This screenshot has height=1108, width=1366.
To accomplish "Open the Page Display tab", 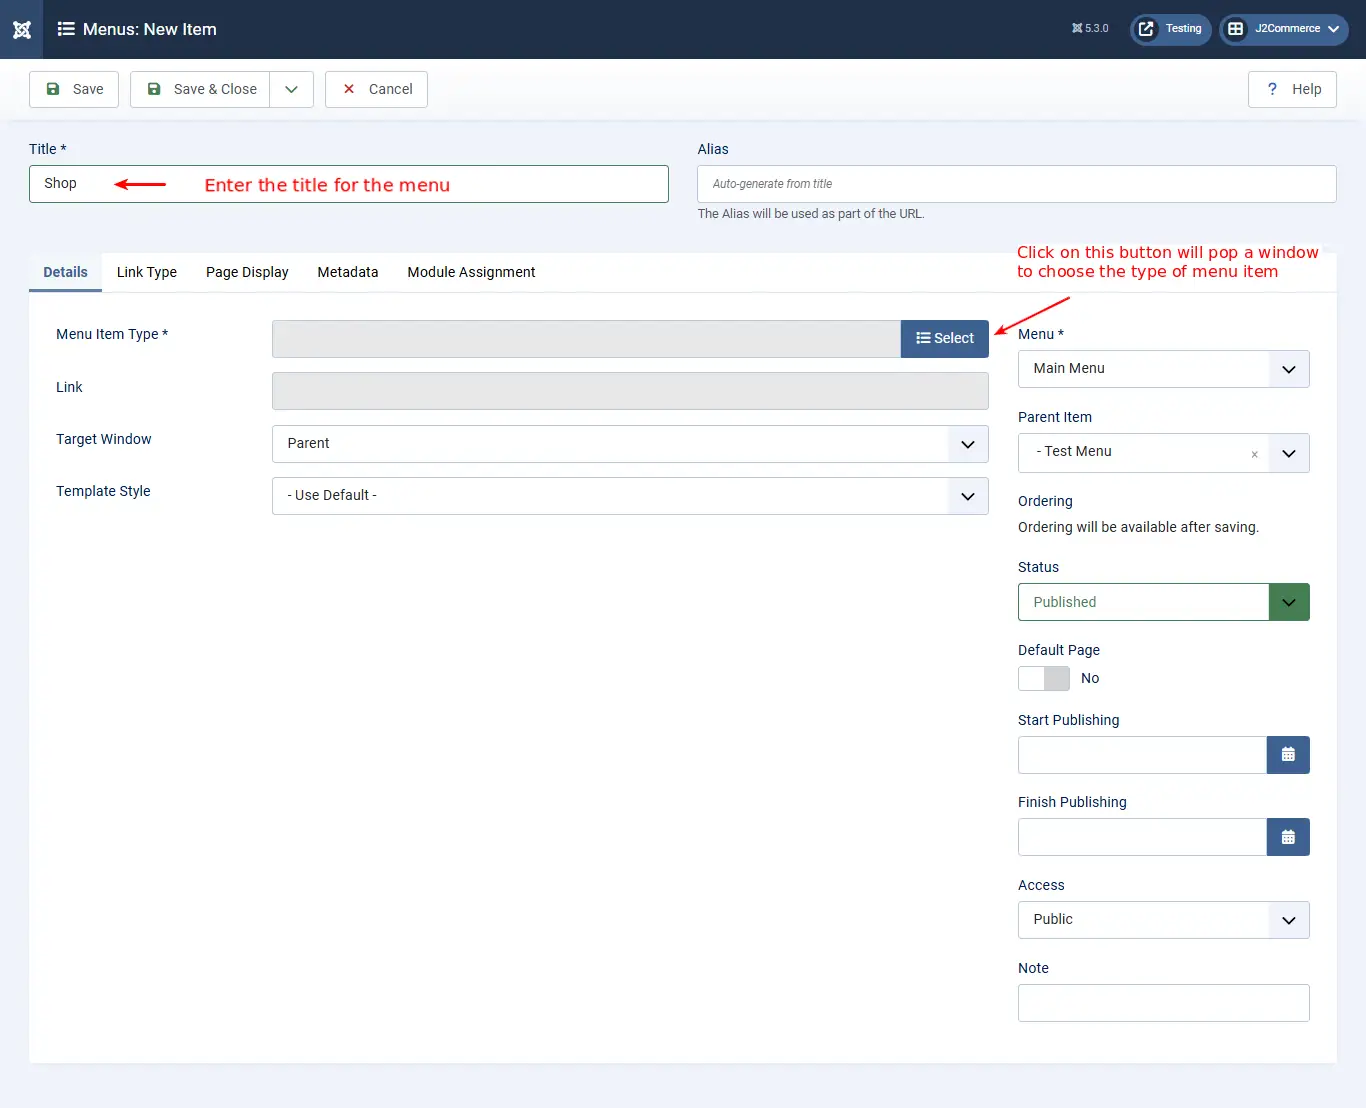I will 247,272.
